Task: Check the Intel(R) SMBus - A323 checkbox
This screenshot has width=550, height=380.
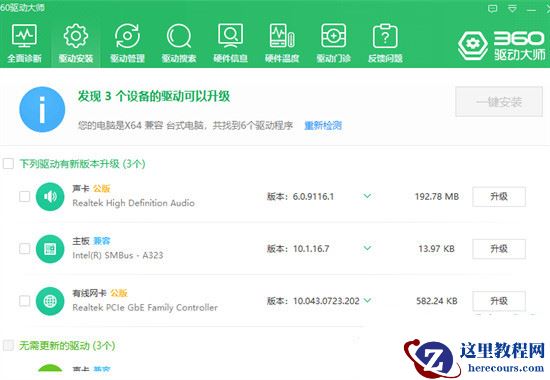Action: (25, 249)
